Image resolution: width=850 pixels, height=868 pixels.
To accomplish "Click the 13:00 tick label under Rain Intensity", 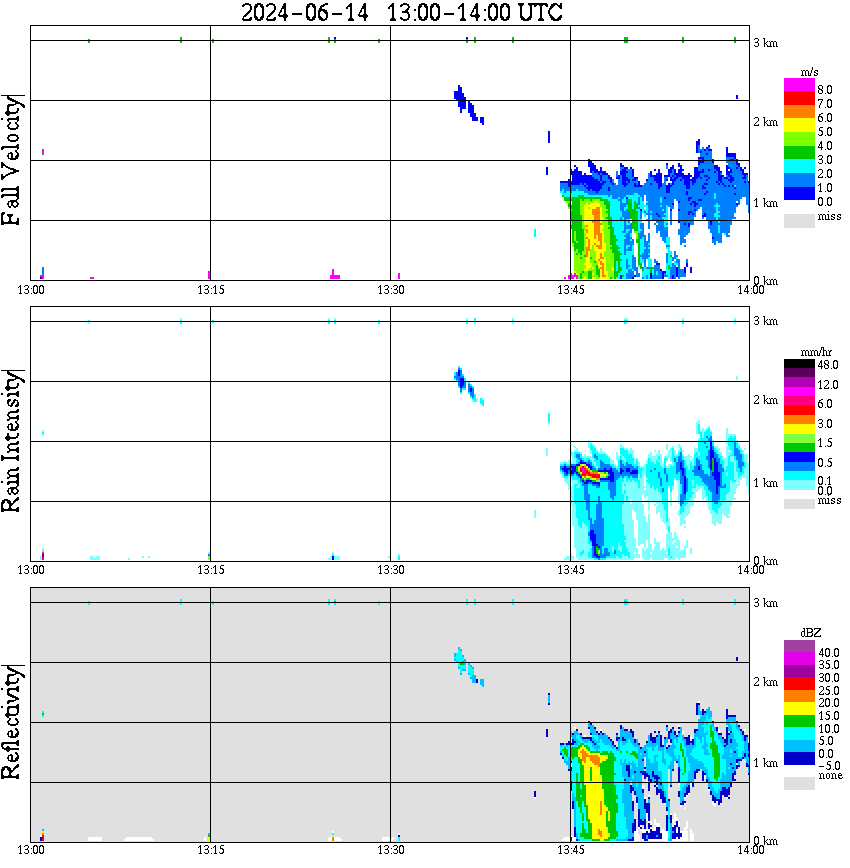I will tap(31, 570).
